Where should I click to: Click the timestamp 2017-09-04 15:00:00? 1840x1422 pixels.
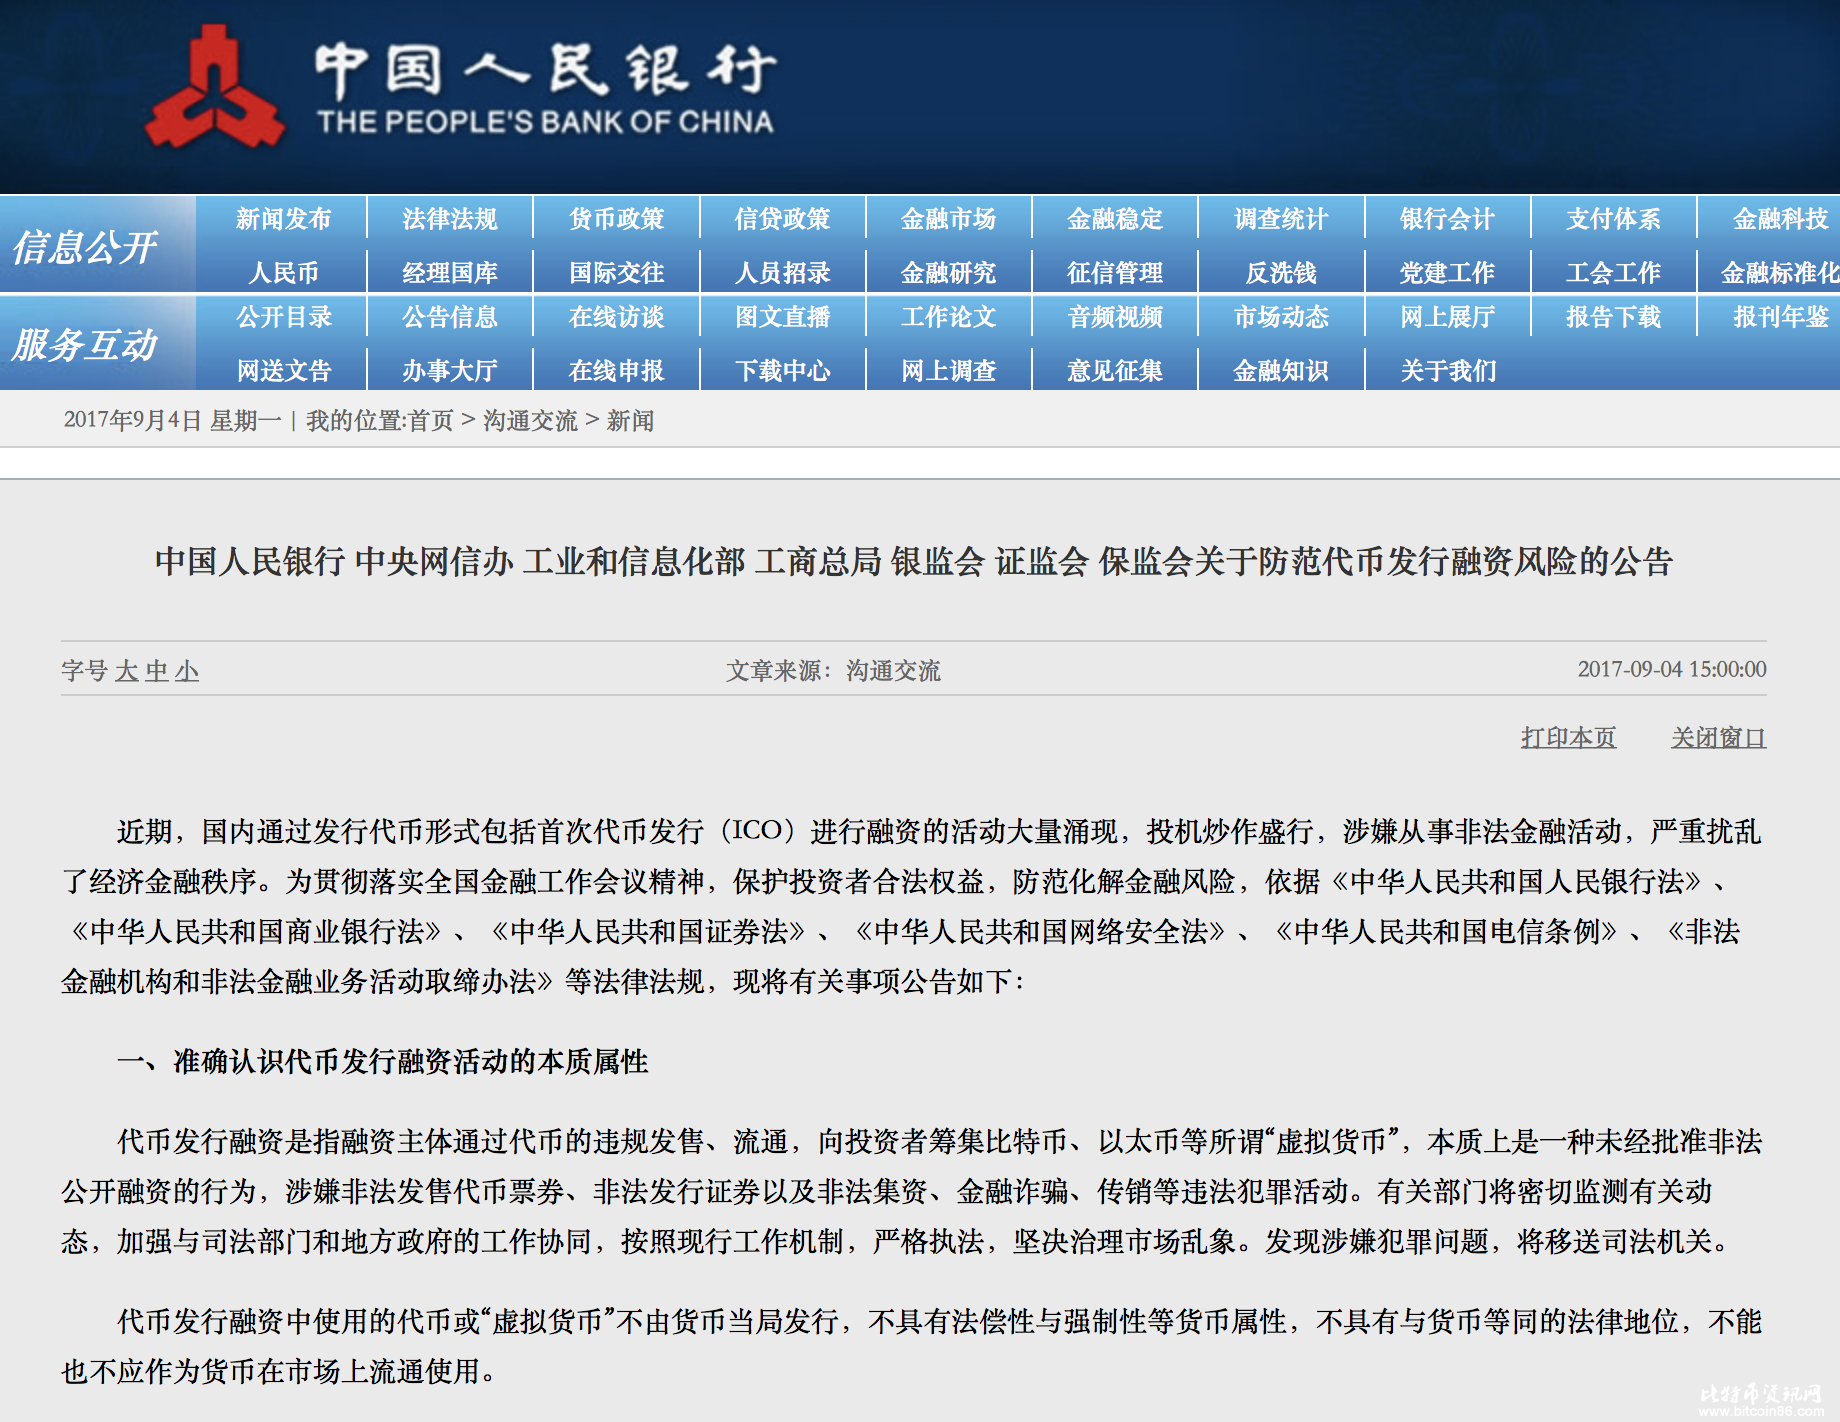tap(1672, 669)
